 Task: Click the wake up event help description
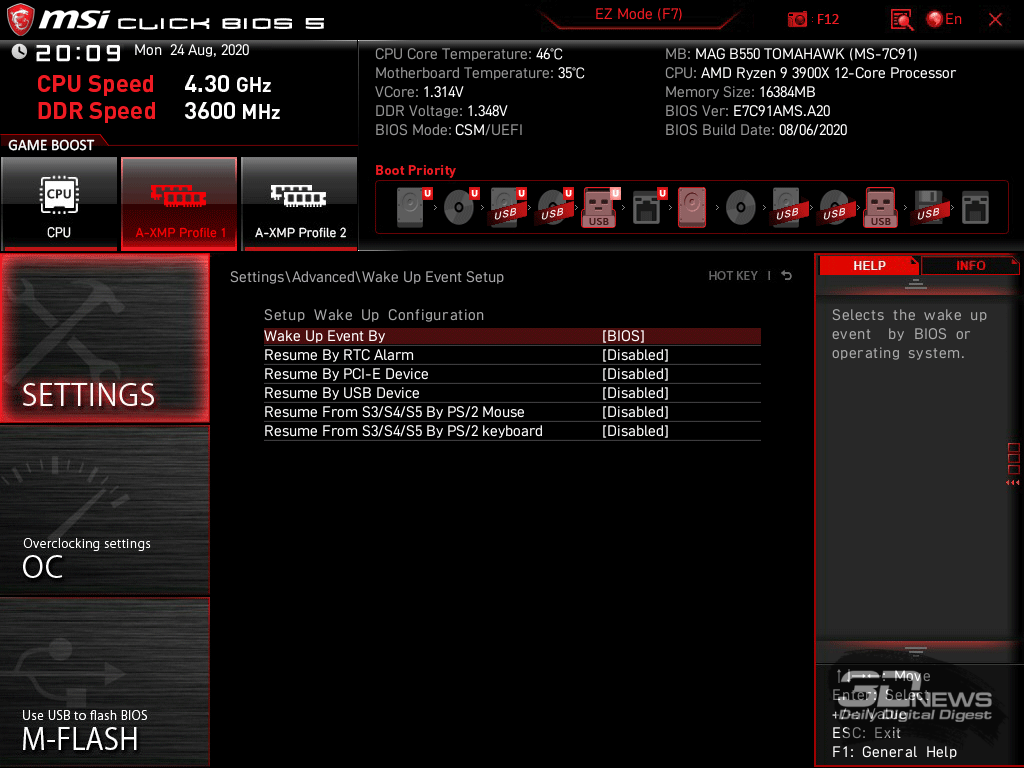909,334
